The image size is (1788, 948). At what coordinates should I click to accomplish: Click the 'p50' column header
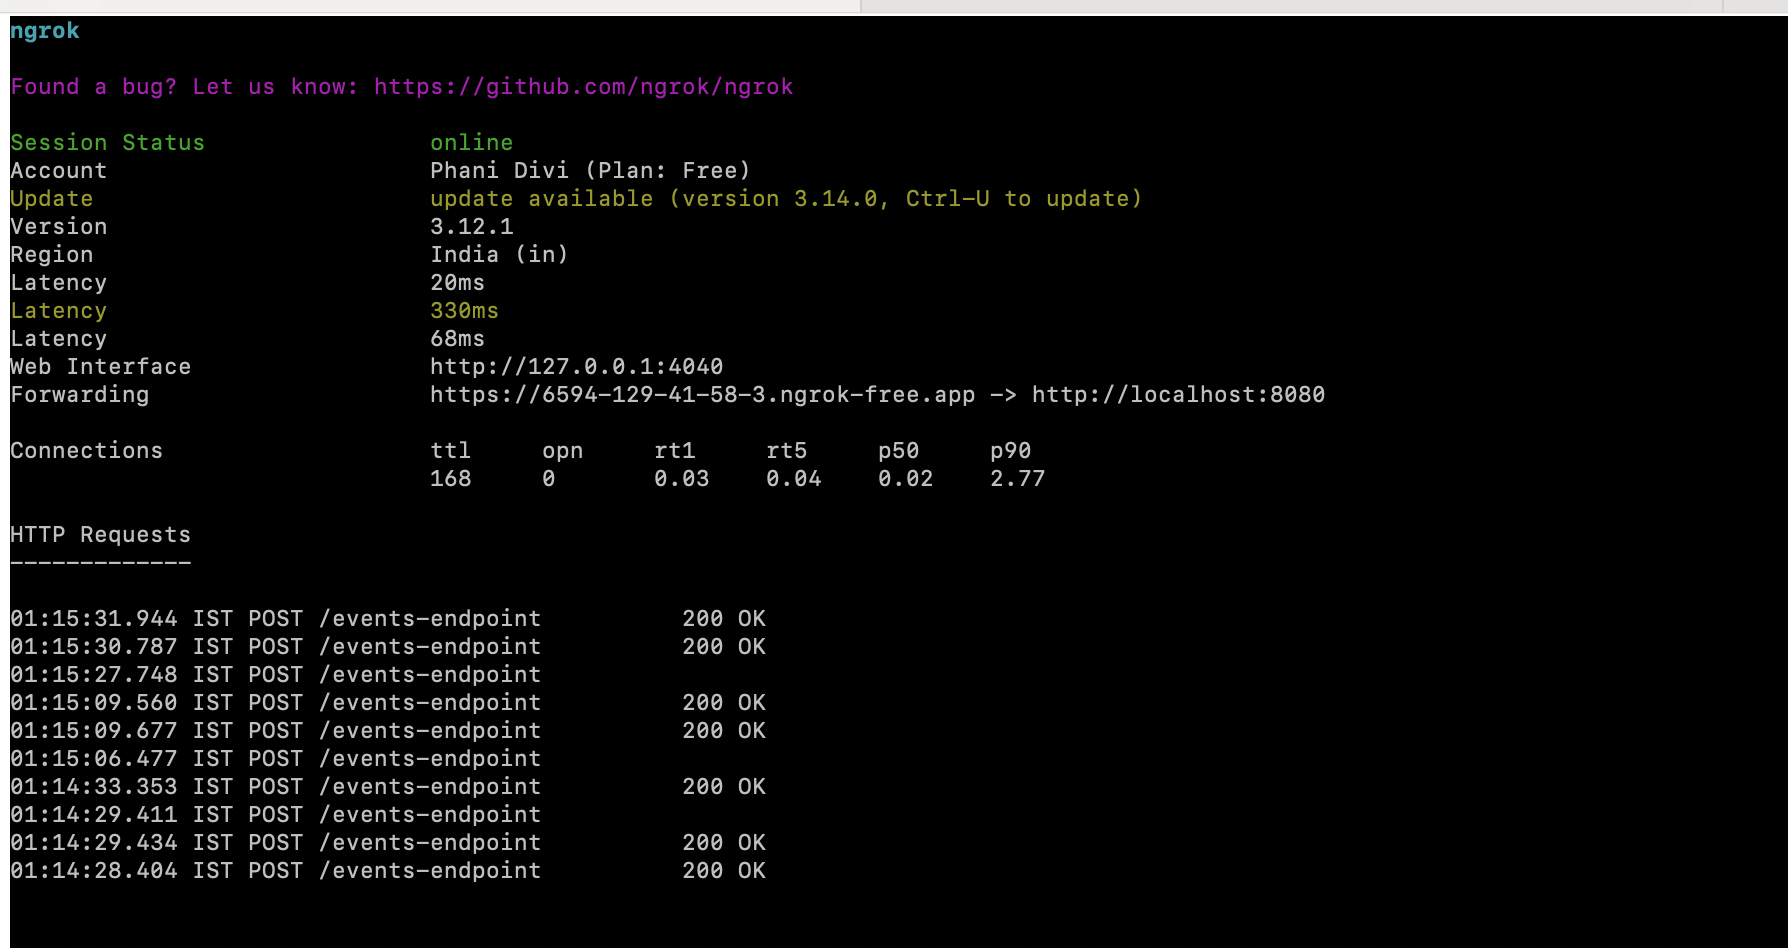tap(898, 451)
